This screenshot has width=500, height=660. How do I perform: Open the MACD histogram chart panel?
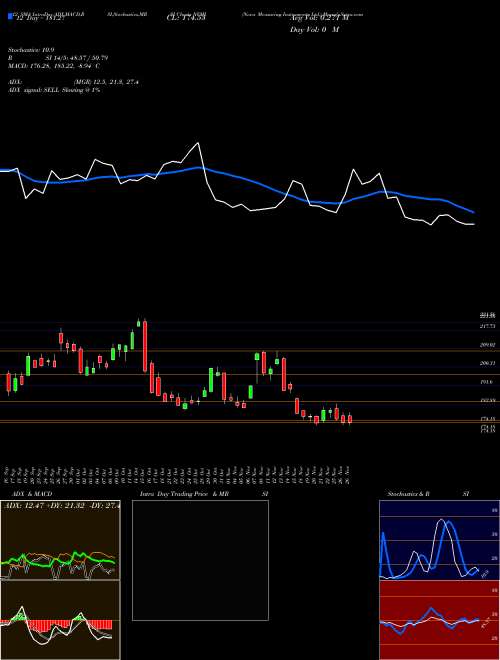click(x=60, y=620)
